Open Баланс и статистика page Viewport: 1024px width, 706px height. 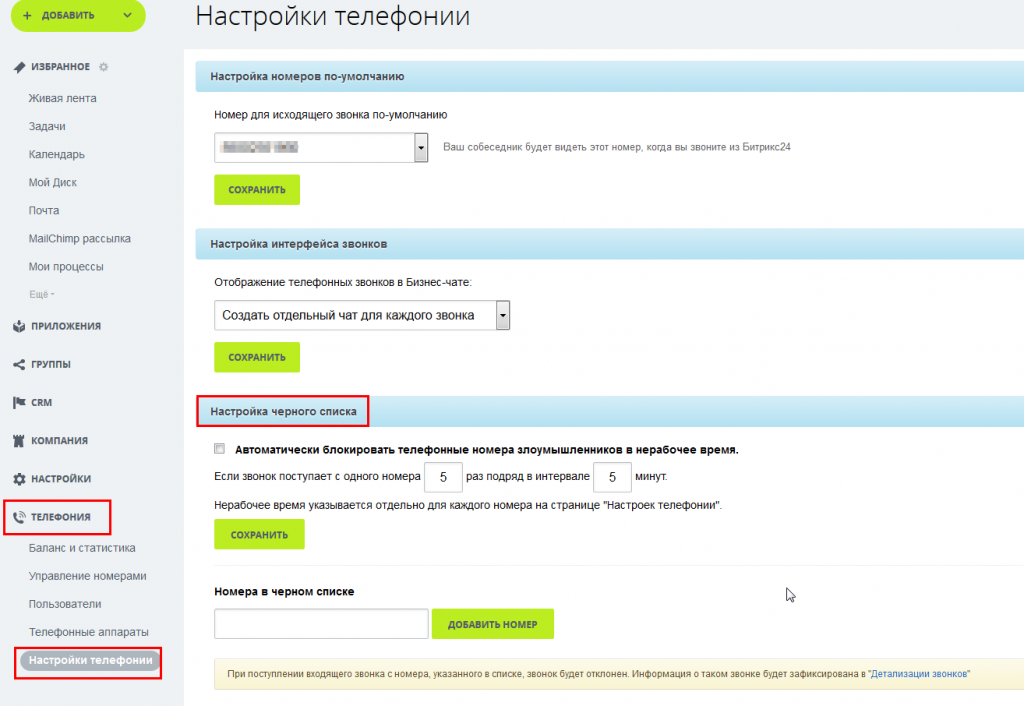tap(82, 548)
